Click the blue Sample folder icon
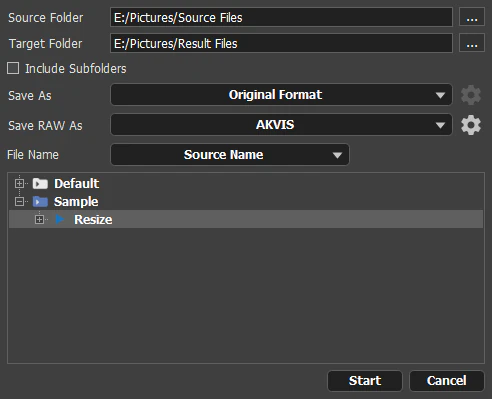Image resolution: width=492 pixels, height=399 pixels. point(40,202)
